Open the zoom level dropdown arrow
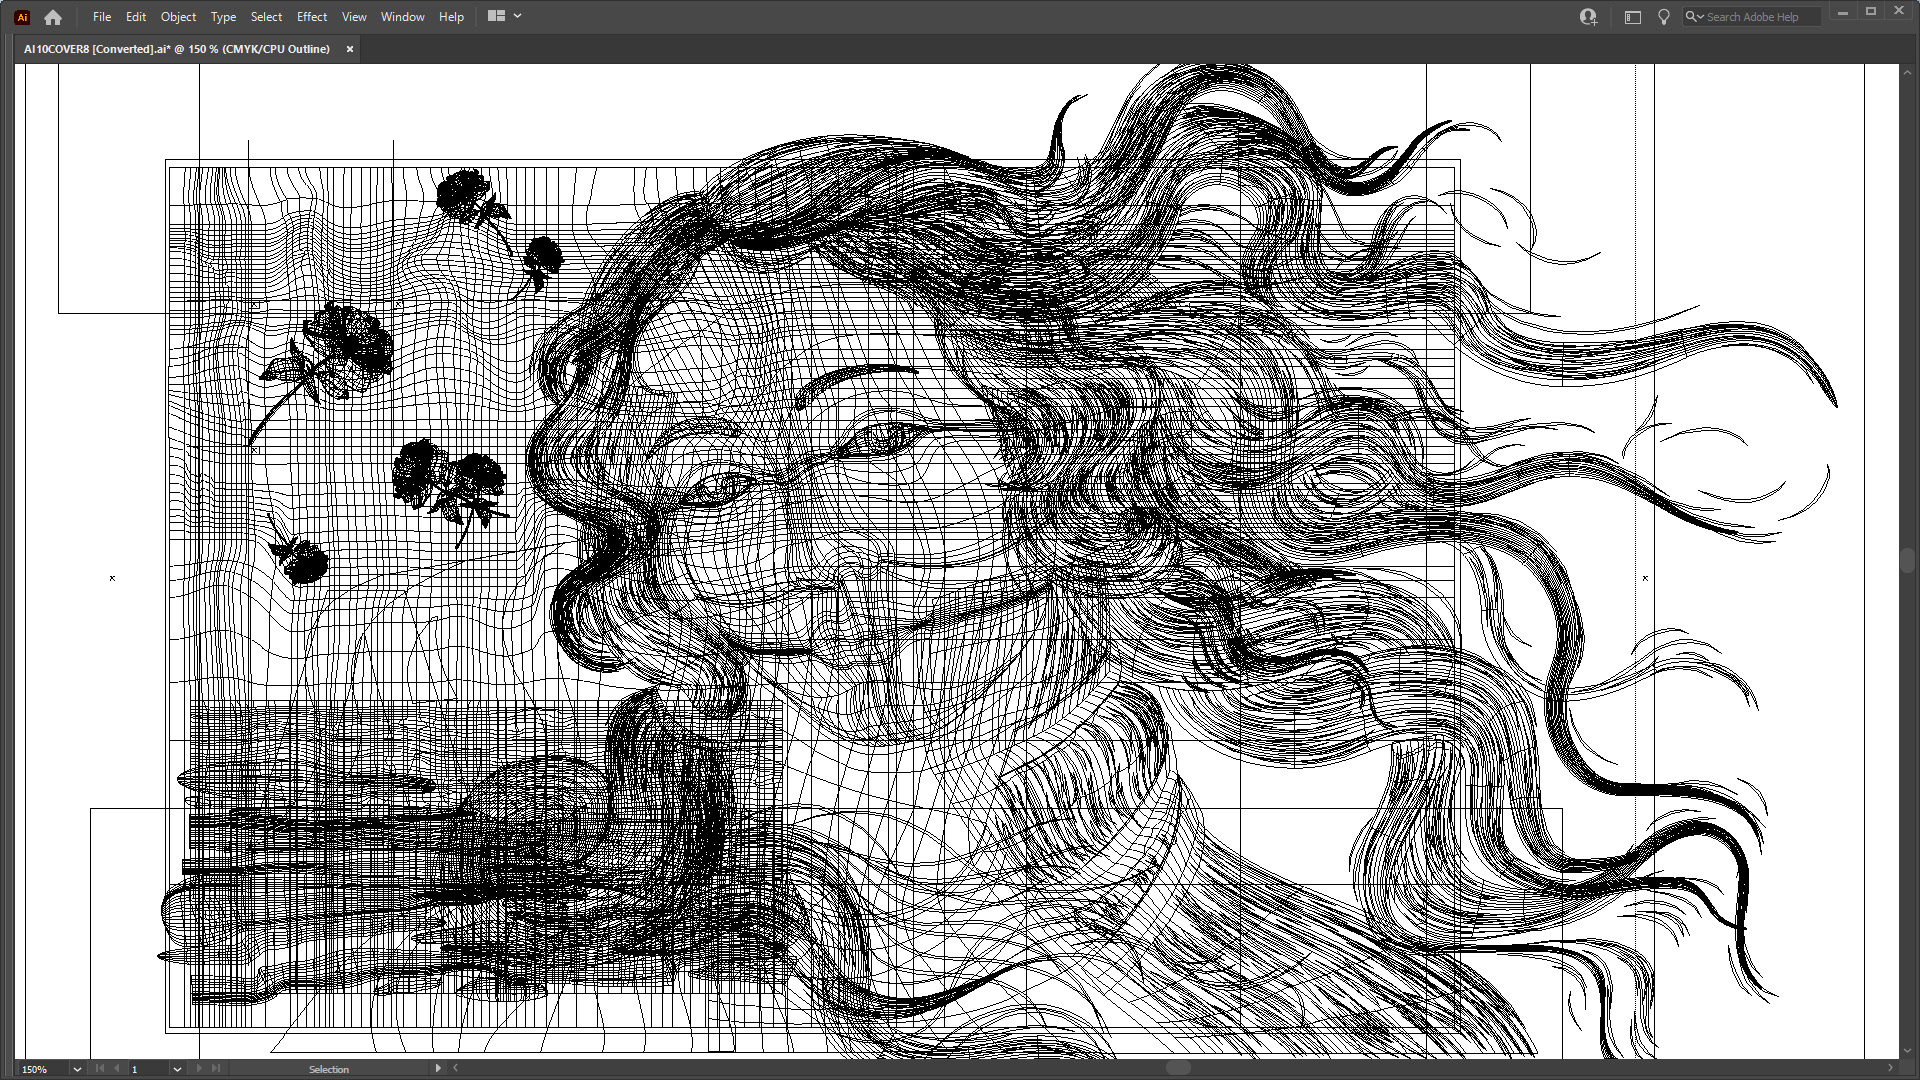 click(77, 1069)
